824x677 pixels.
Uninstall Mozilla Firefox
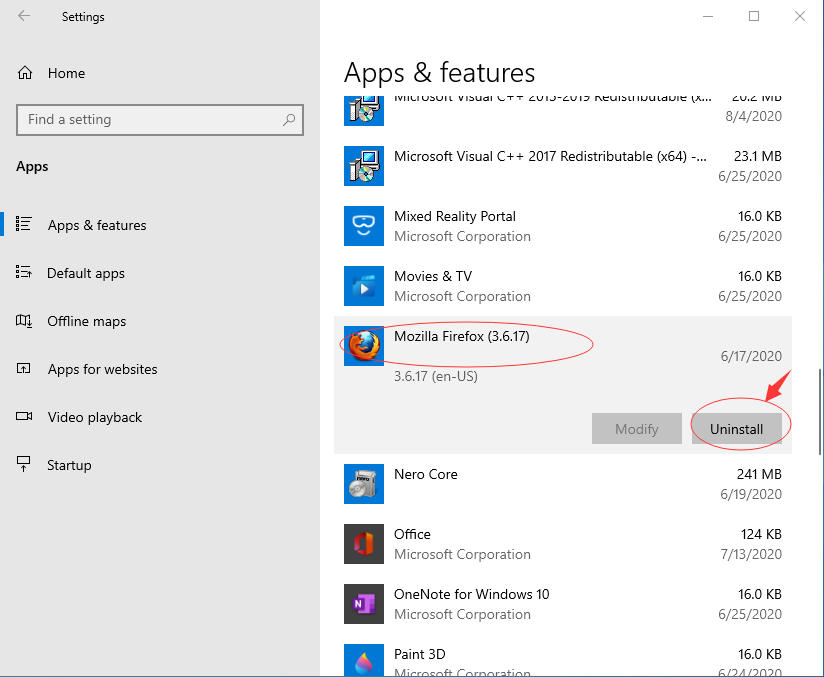click(x=736, y=429)
